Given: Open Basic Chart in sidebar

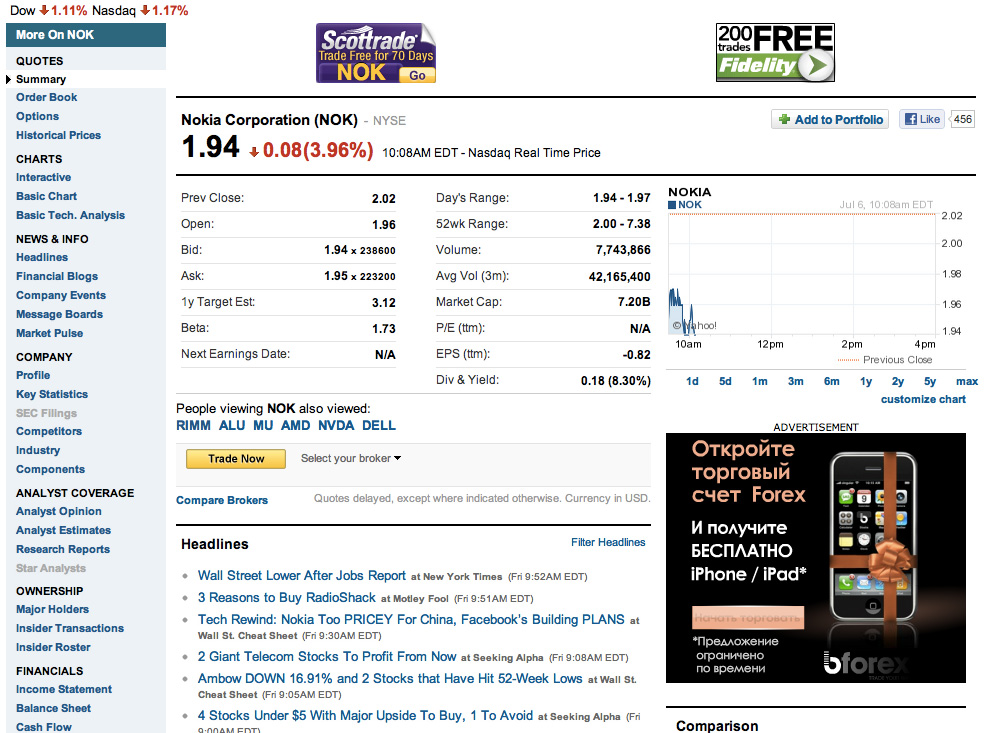Looking at the screenshot, I should pyautogui.click(x=46, y=196).
